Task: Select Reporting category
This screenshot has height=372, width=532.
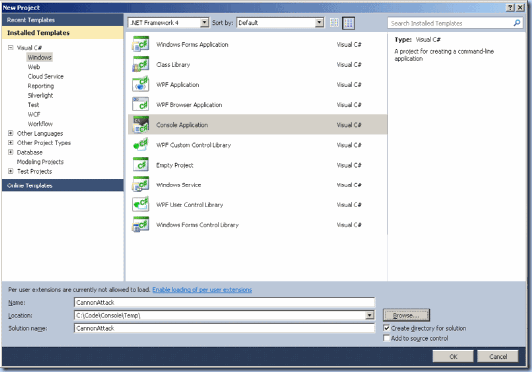Action: (x=41, y=86)
